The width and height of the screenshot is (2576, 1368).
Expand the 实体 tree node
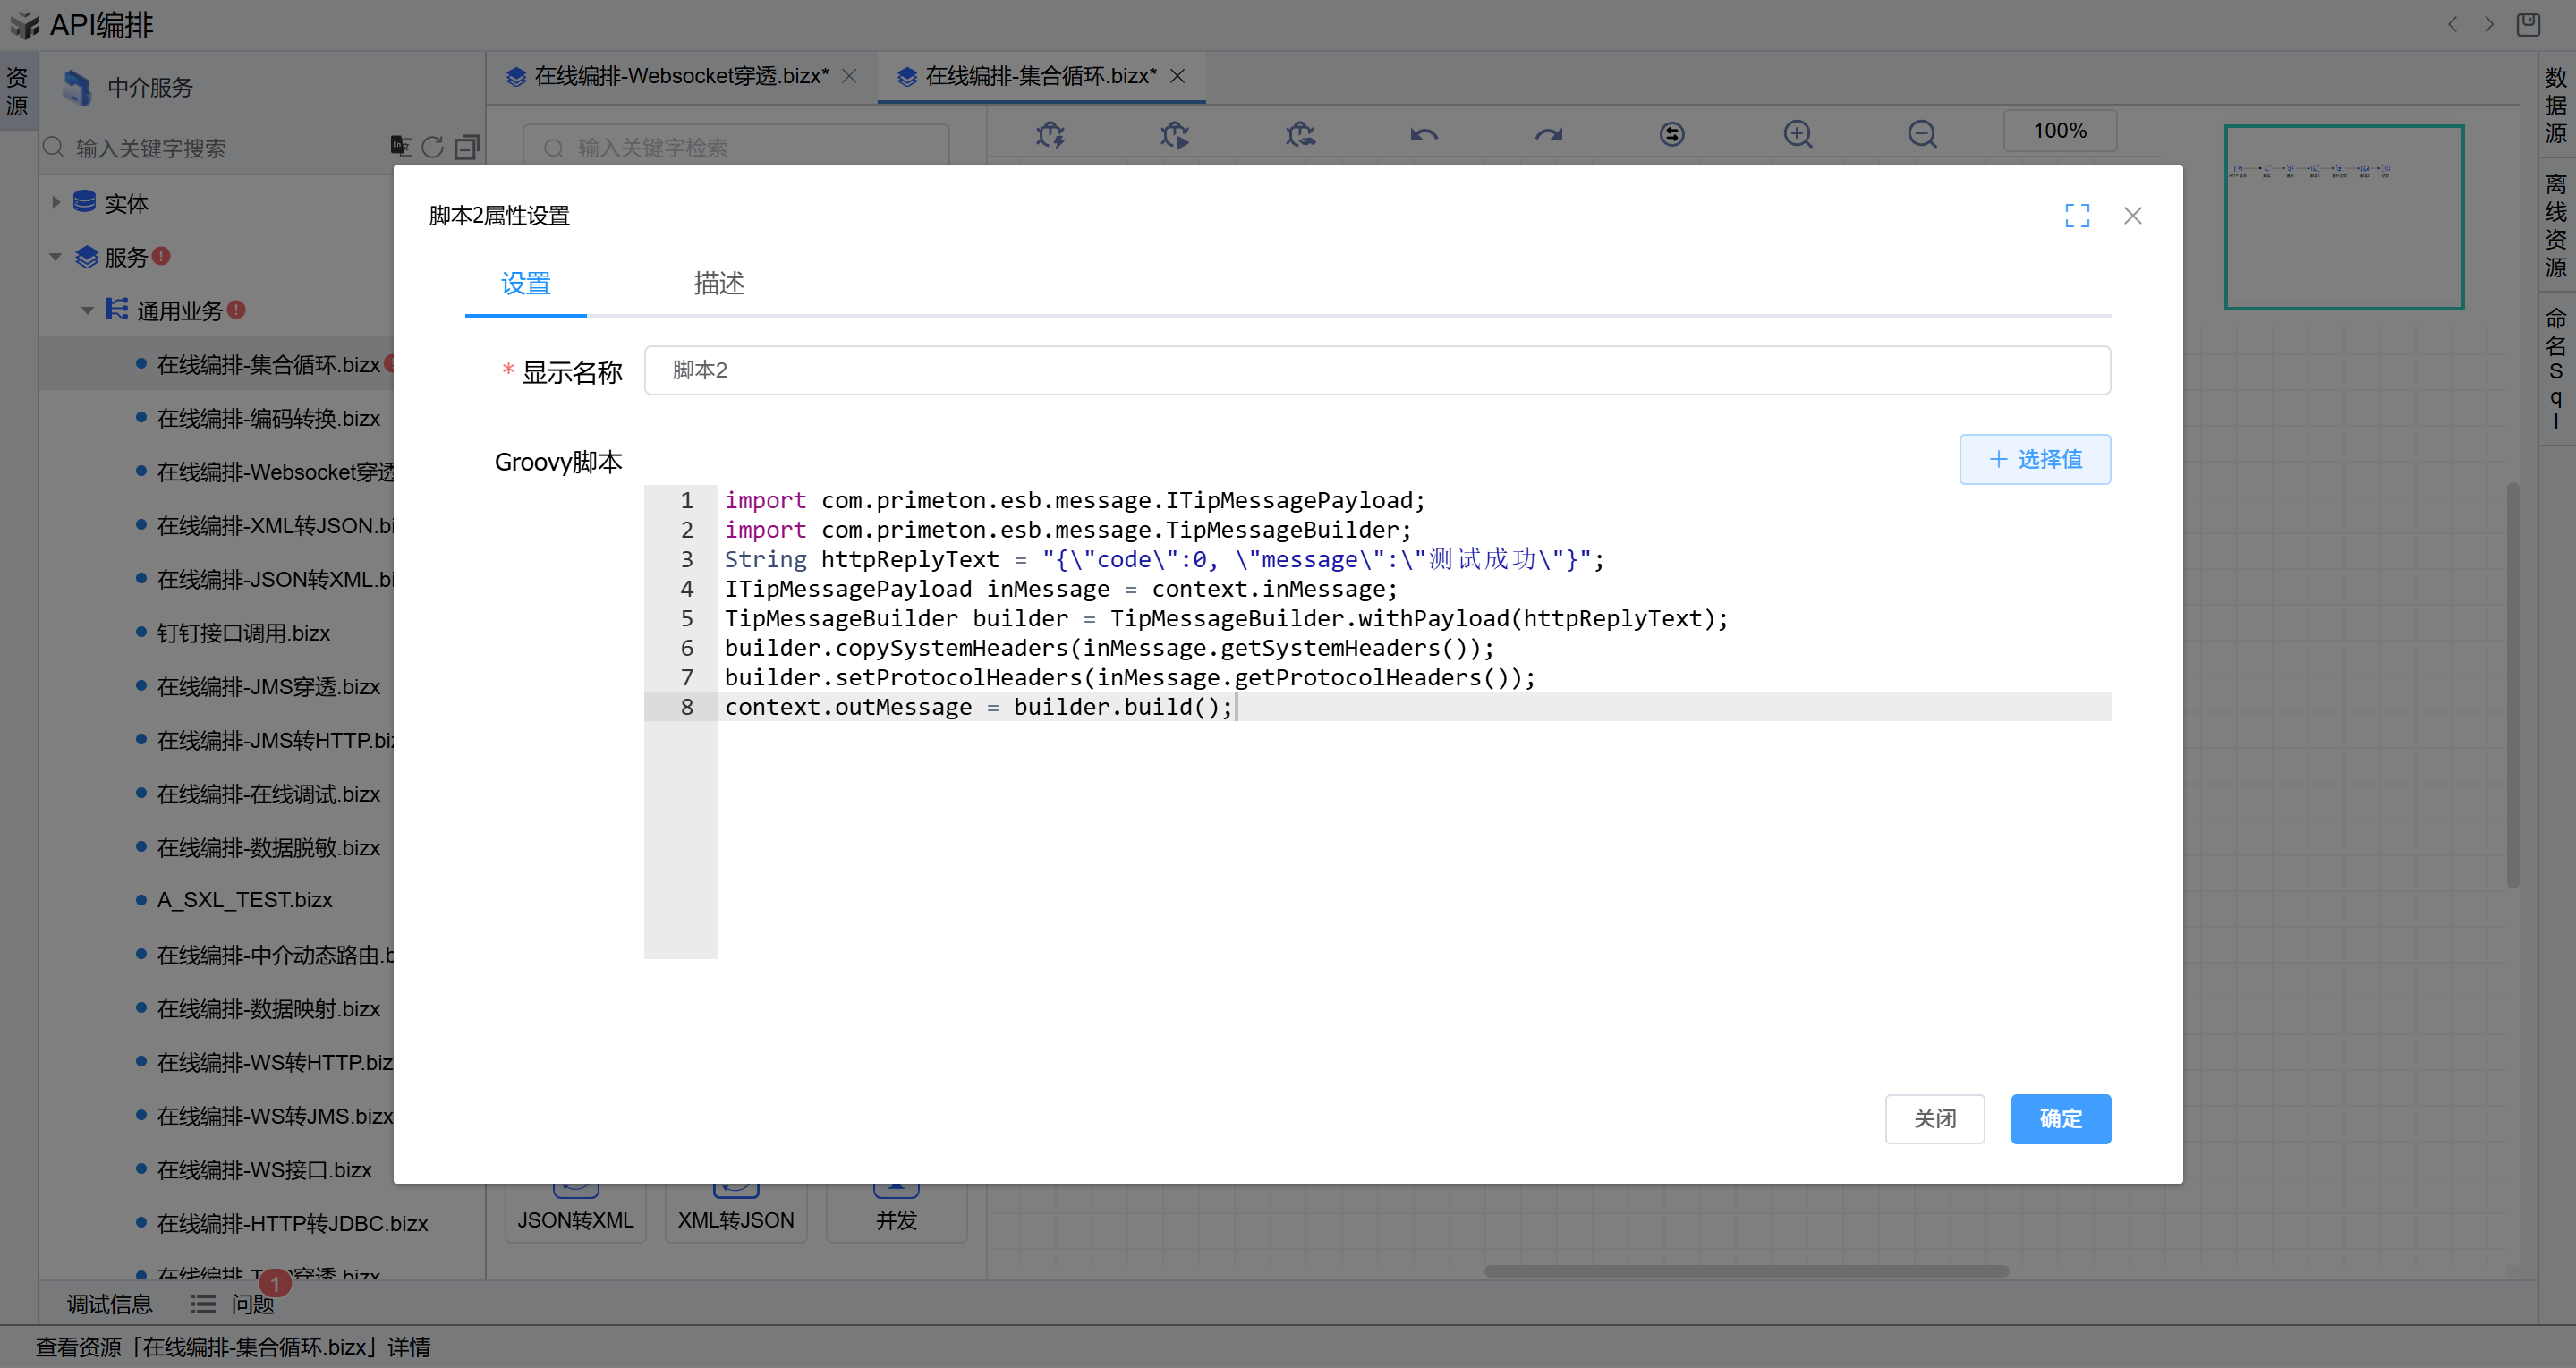click(56, 202)
